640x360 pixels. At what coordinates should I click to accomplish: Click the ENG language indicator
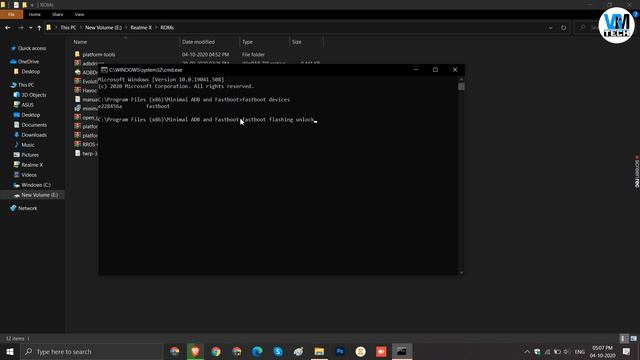(580, 352)
